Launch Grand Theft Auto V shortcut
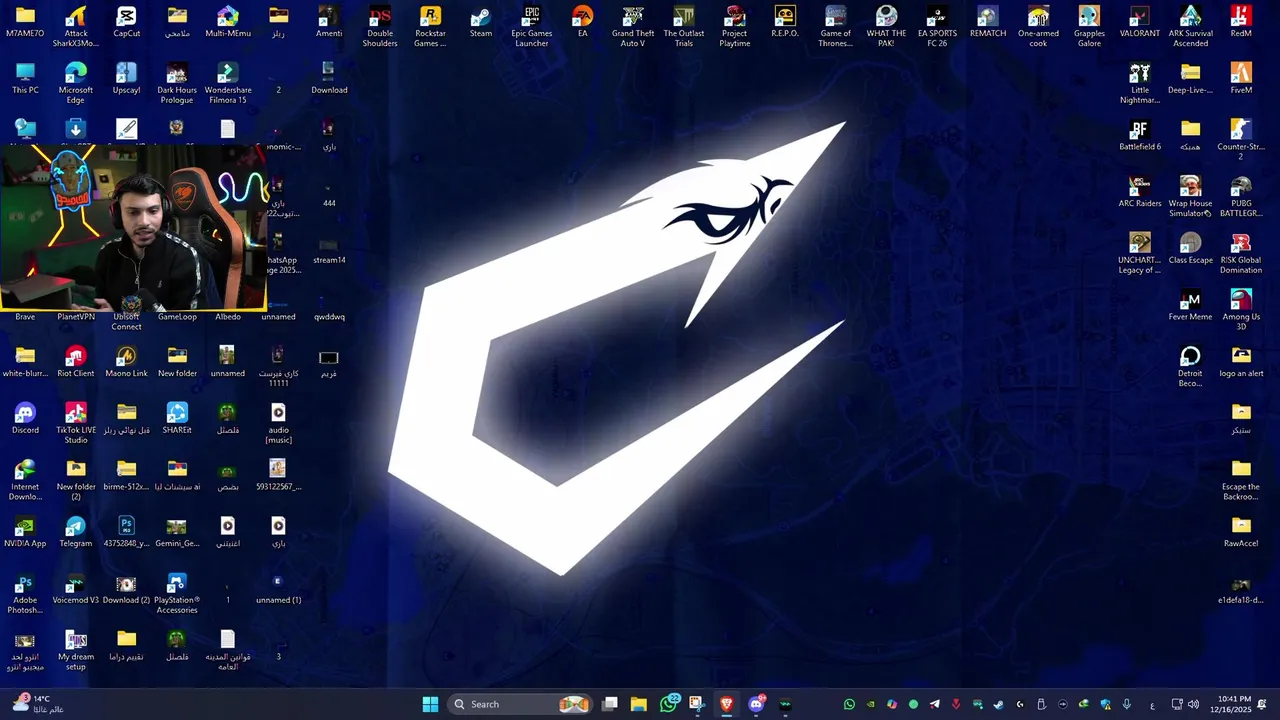 [633, 26]
